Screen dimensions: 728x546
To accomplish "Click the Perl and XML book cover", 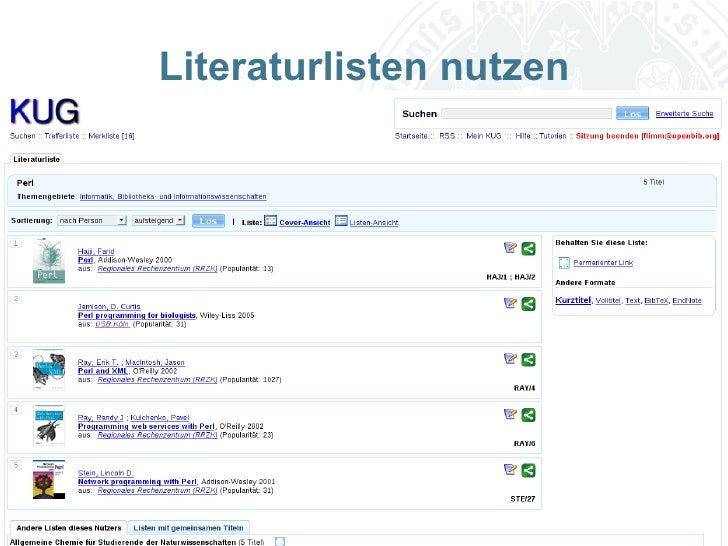I will click(x=49, y=370).
